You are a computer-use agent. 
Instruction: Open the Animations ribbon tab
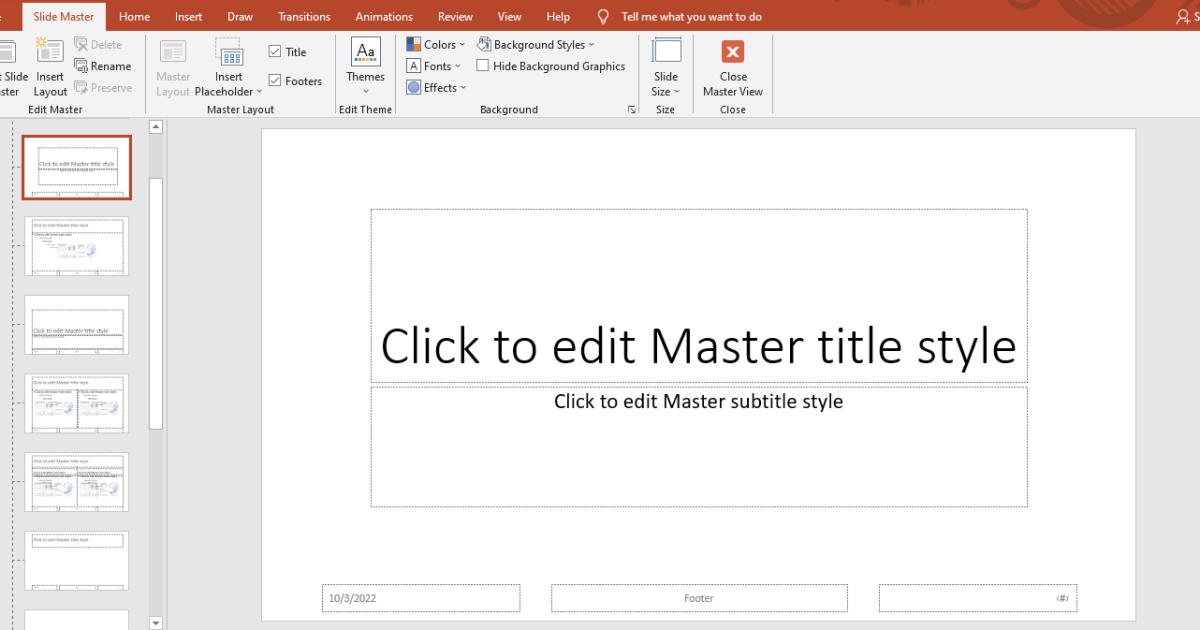(x=384, y=16)
